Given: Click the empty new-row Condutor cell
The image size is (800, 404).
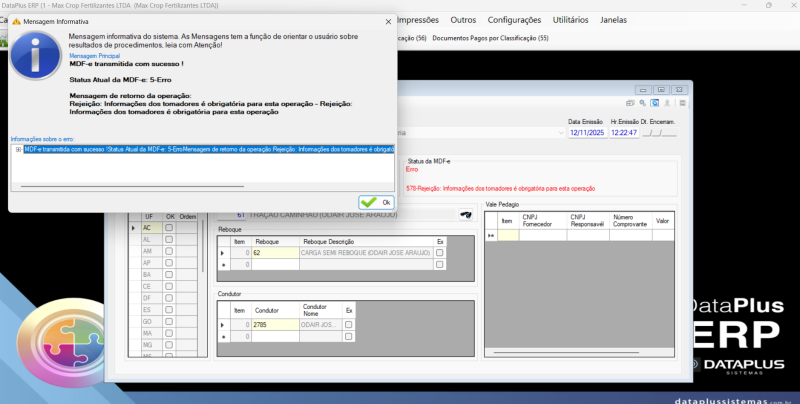Looking at the screenshot, I should (275, 337).
